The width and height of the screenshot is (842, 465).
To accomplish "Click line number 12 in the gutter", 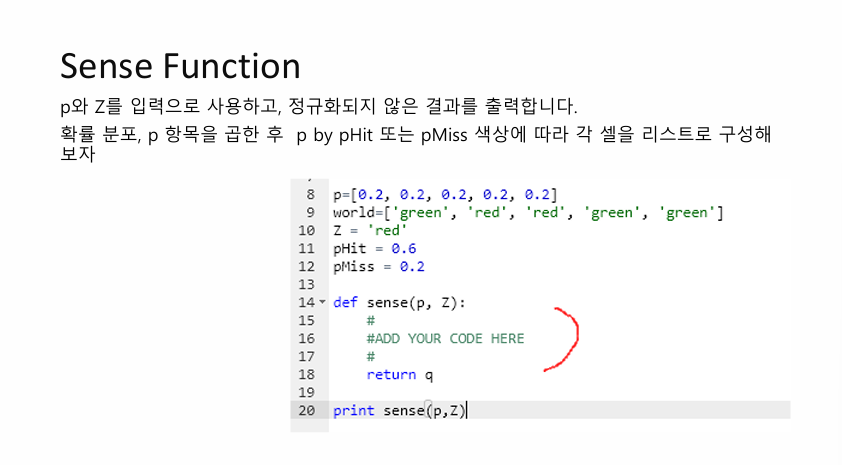I will pyautogui.click(x=307, y=266).
